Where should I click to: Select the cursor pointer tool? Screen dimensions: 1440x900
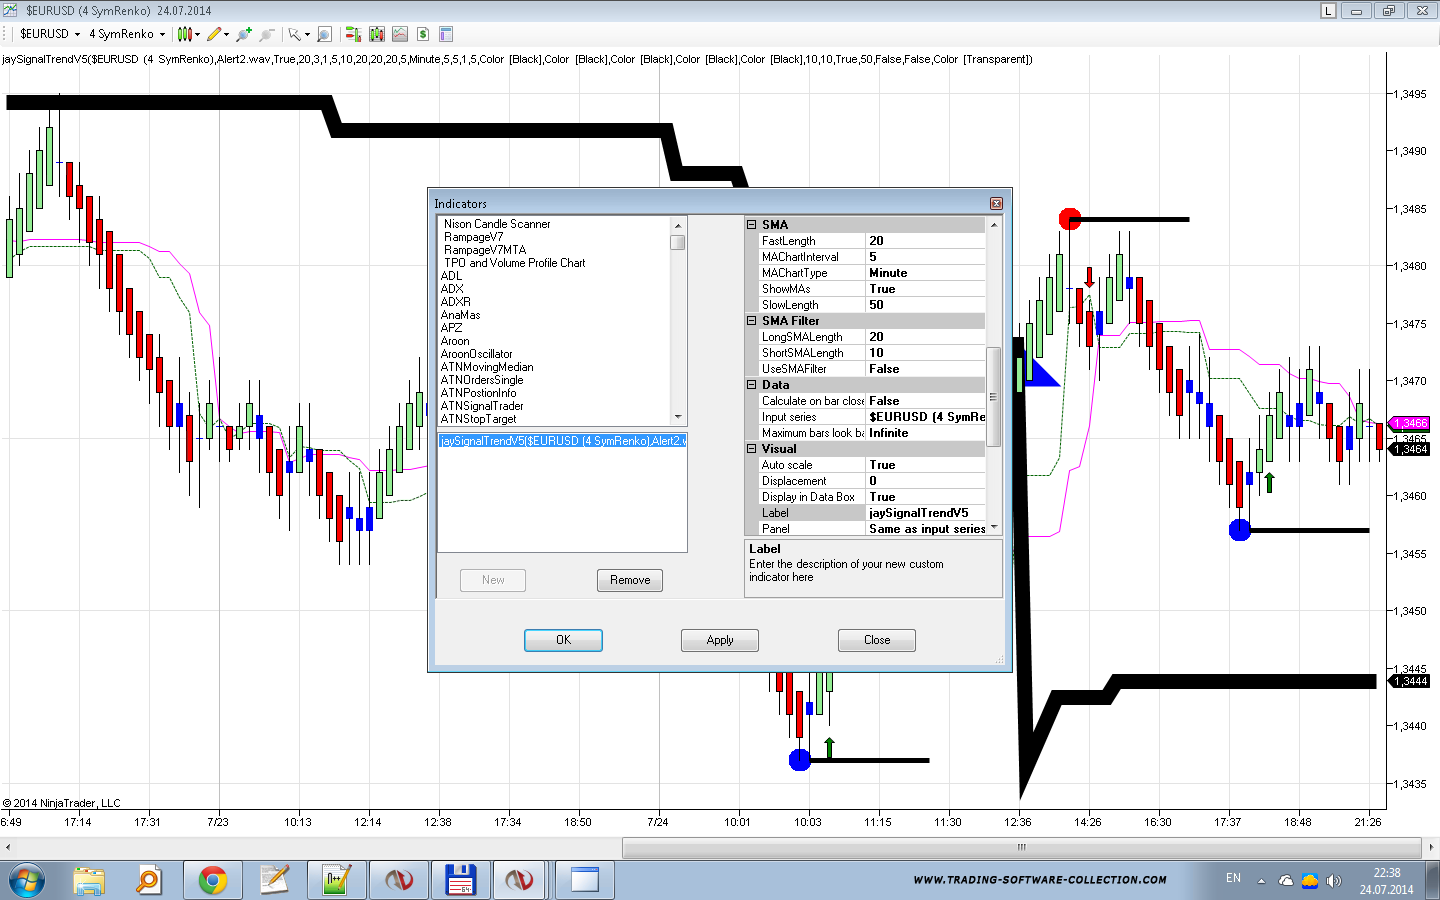(294, 34)
